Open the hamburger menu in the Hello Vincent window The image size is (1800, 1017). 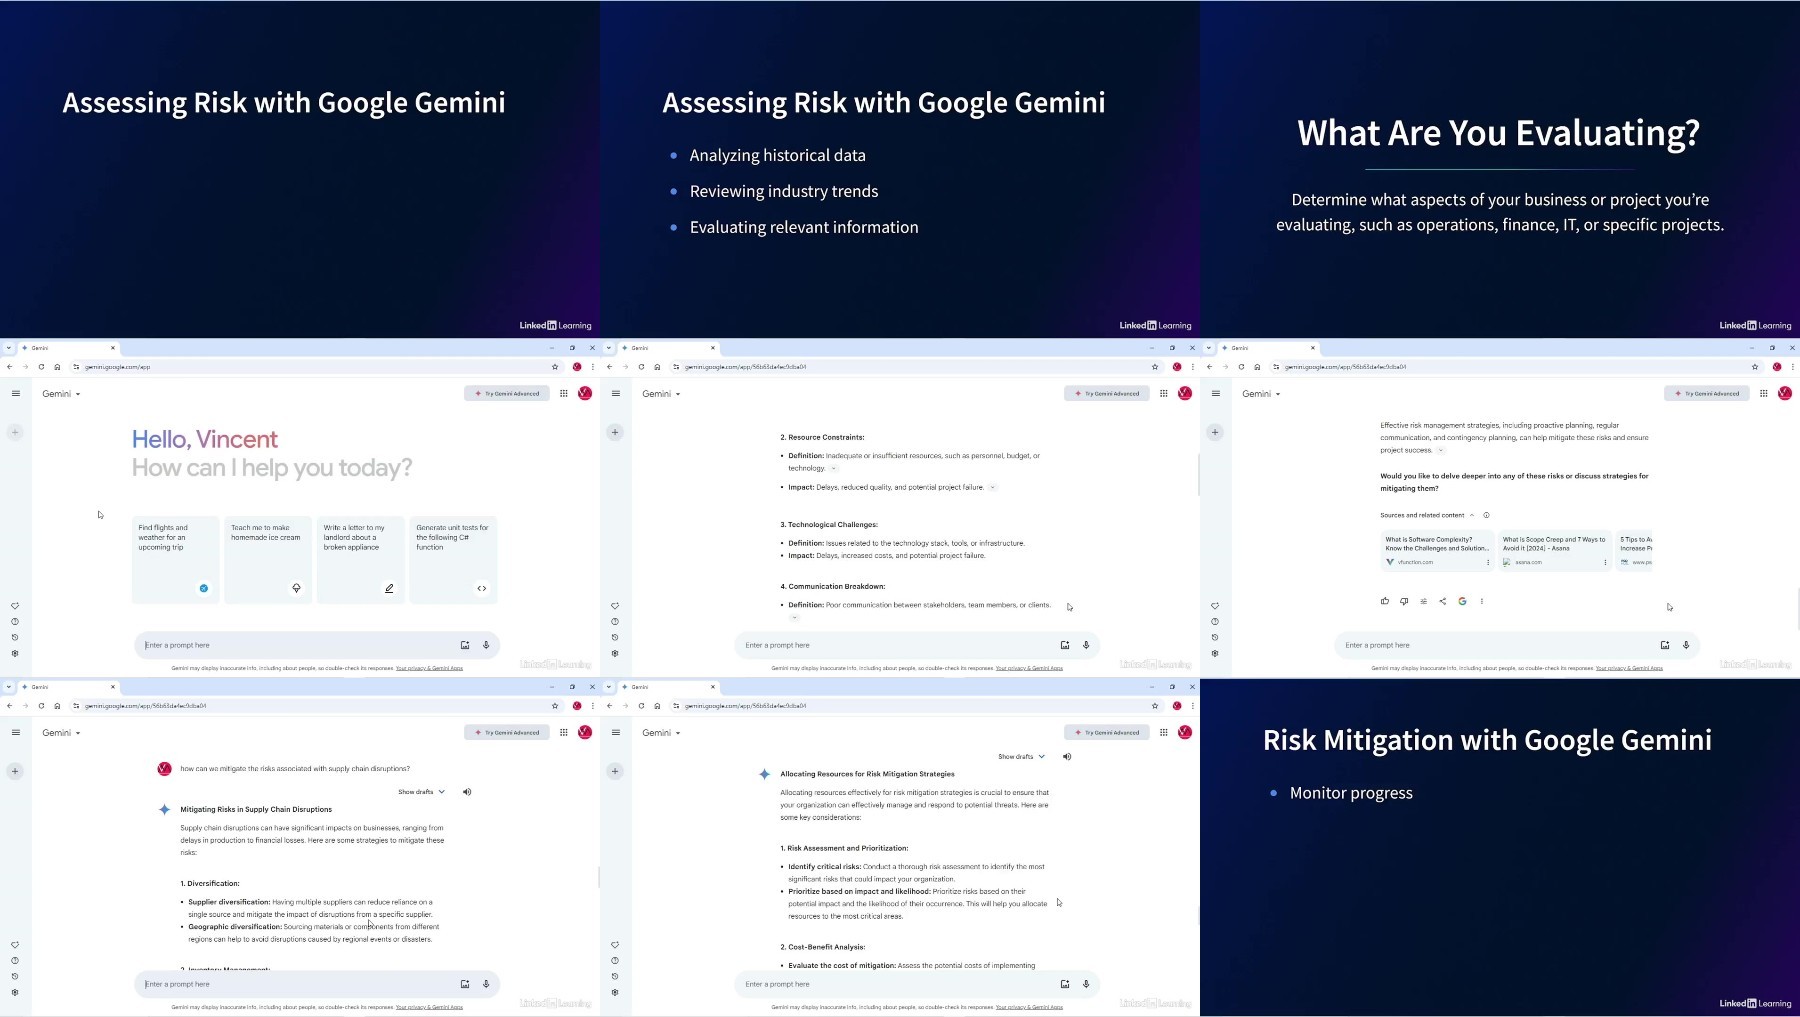coord(15,393)
